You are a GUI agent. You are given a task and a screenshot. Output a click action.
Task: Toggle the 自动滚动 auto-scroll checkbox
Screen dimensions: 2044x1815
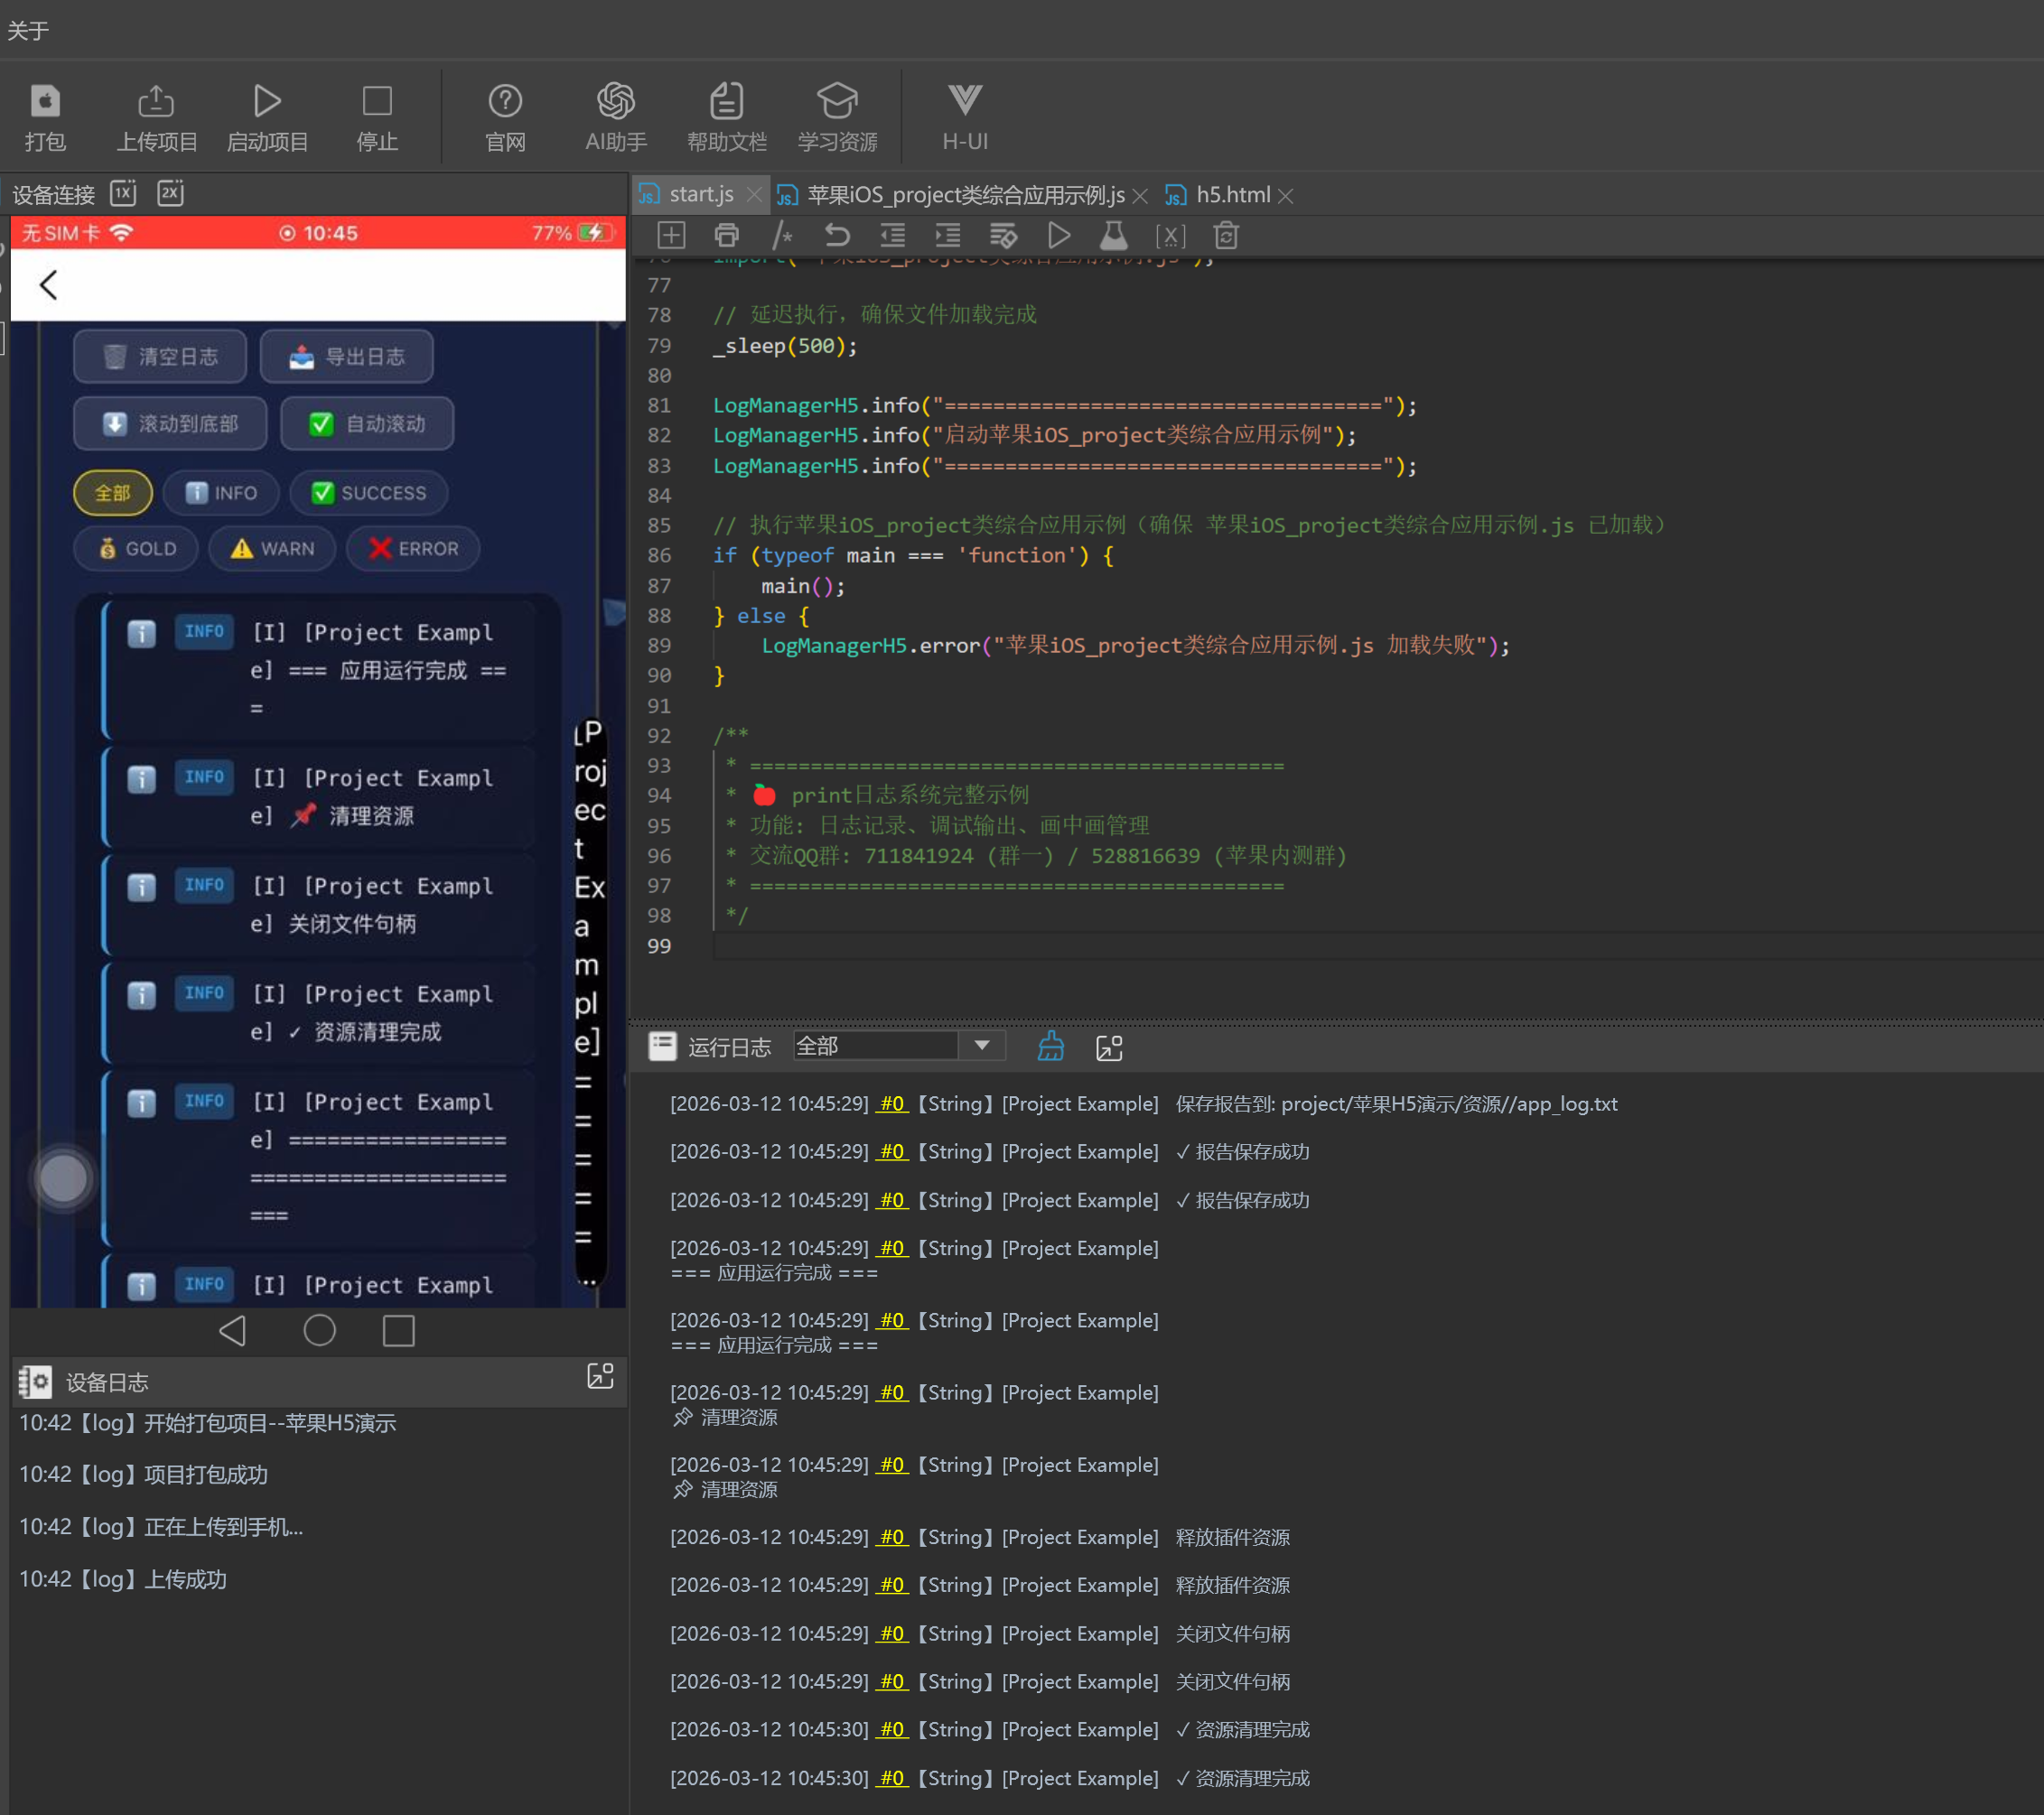[322, 424]
